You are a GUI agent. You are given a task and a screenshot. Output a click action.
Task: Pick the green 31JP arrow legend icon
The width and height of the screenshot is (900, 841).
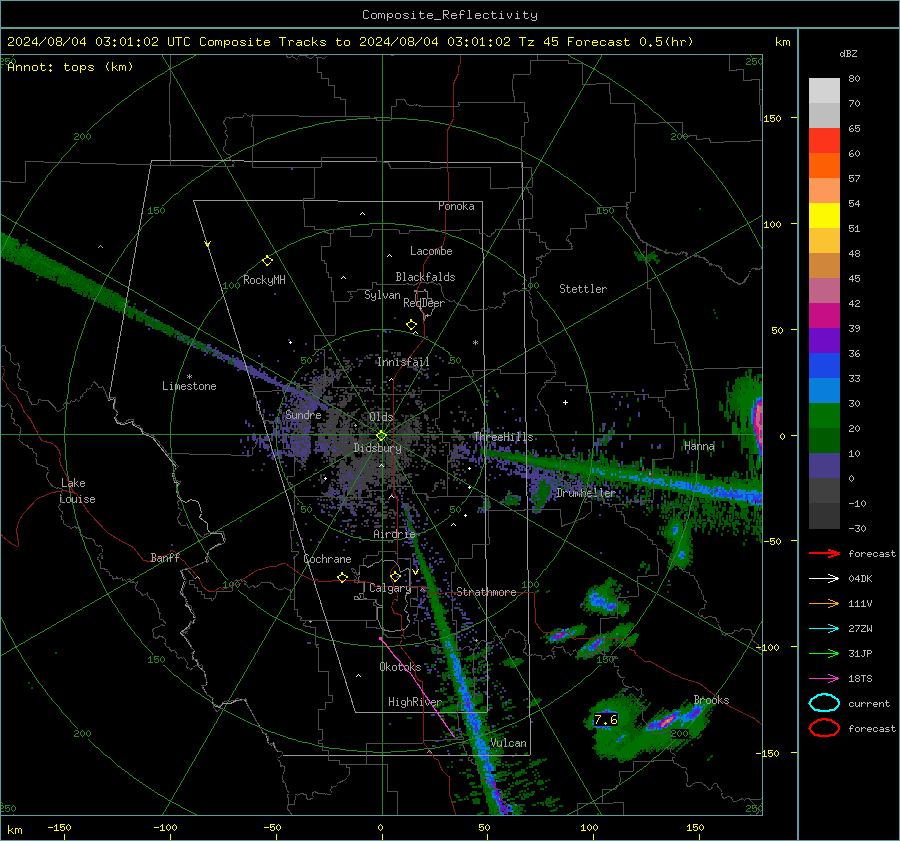click(824, 653)
